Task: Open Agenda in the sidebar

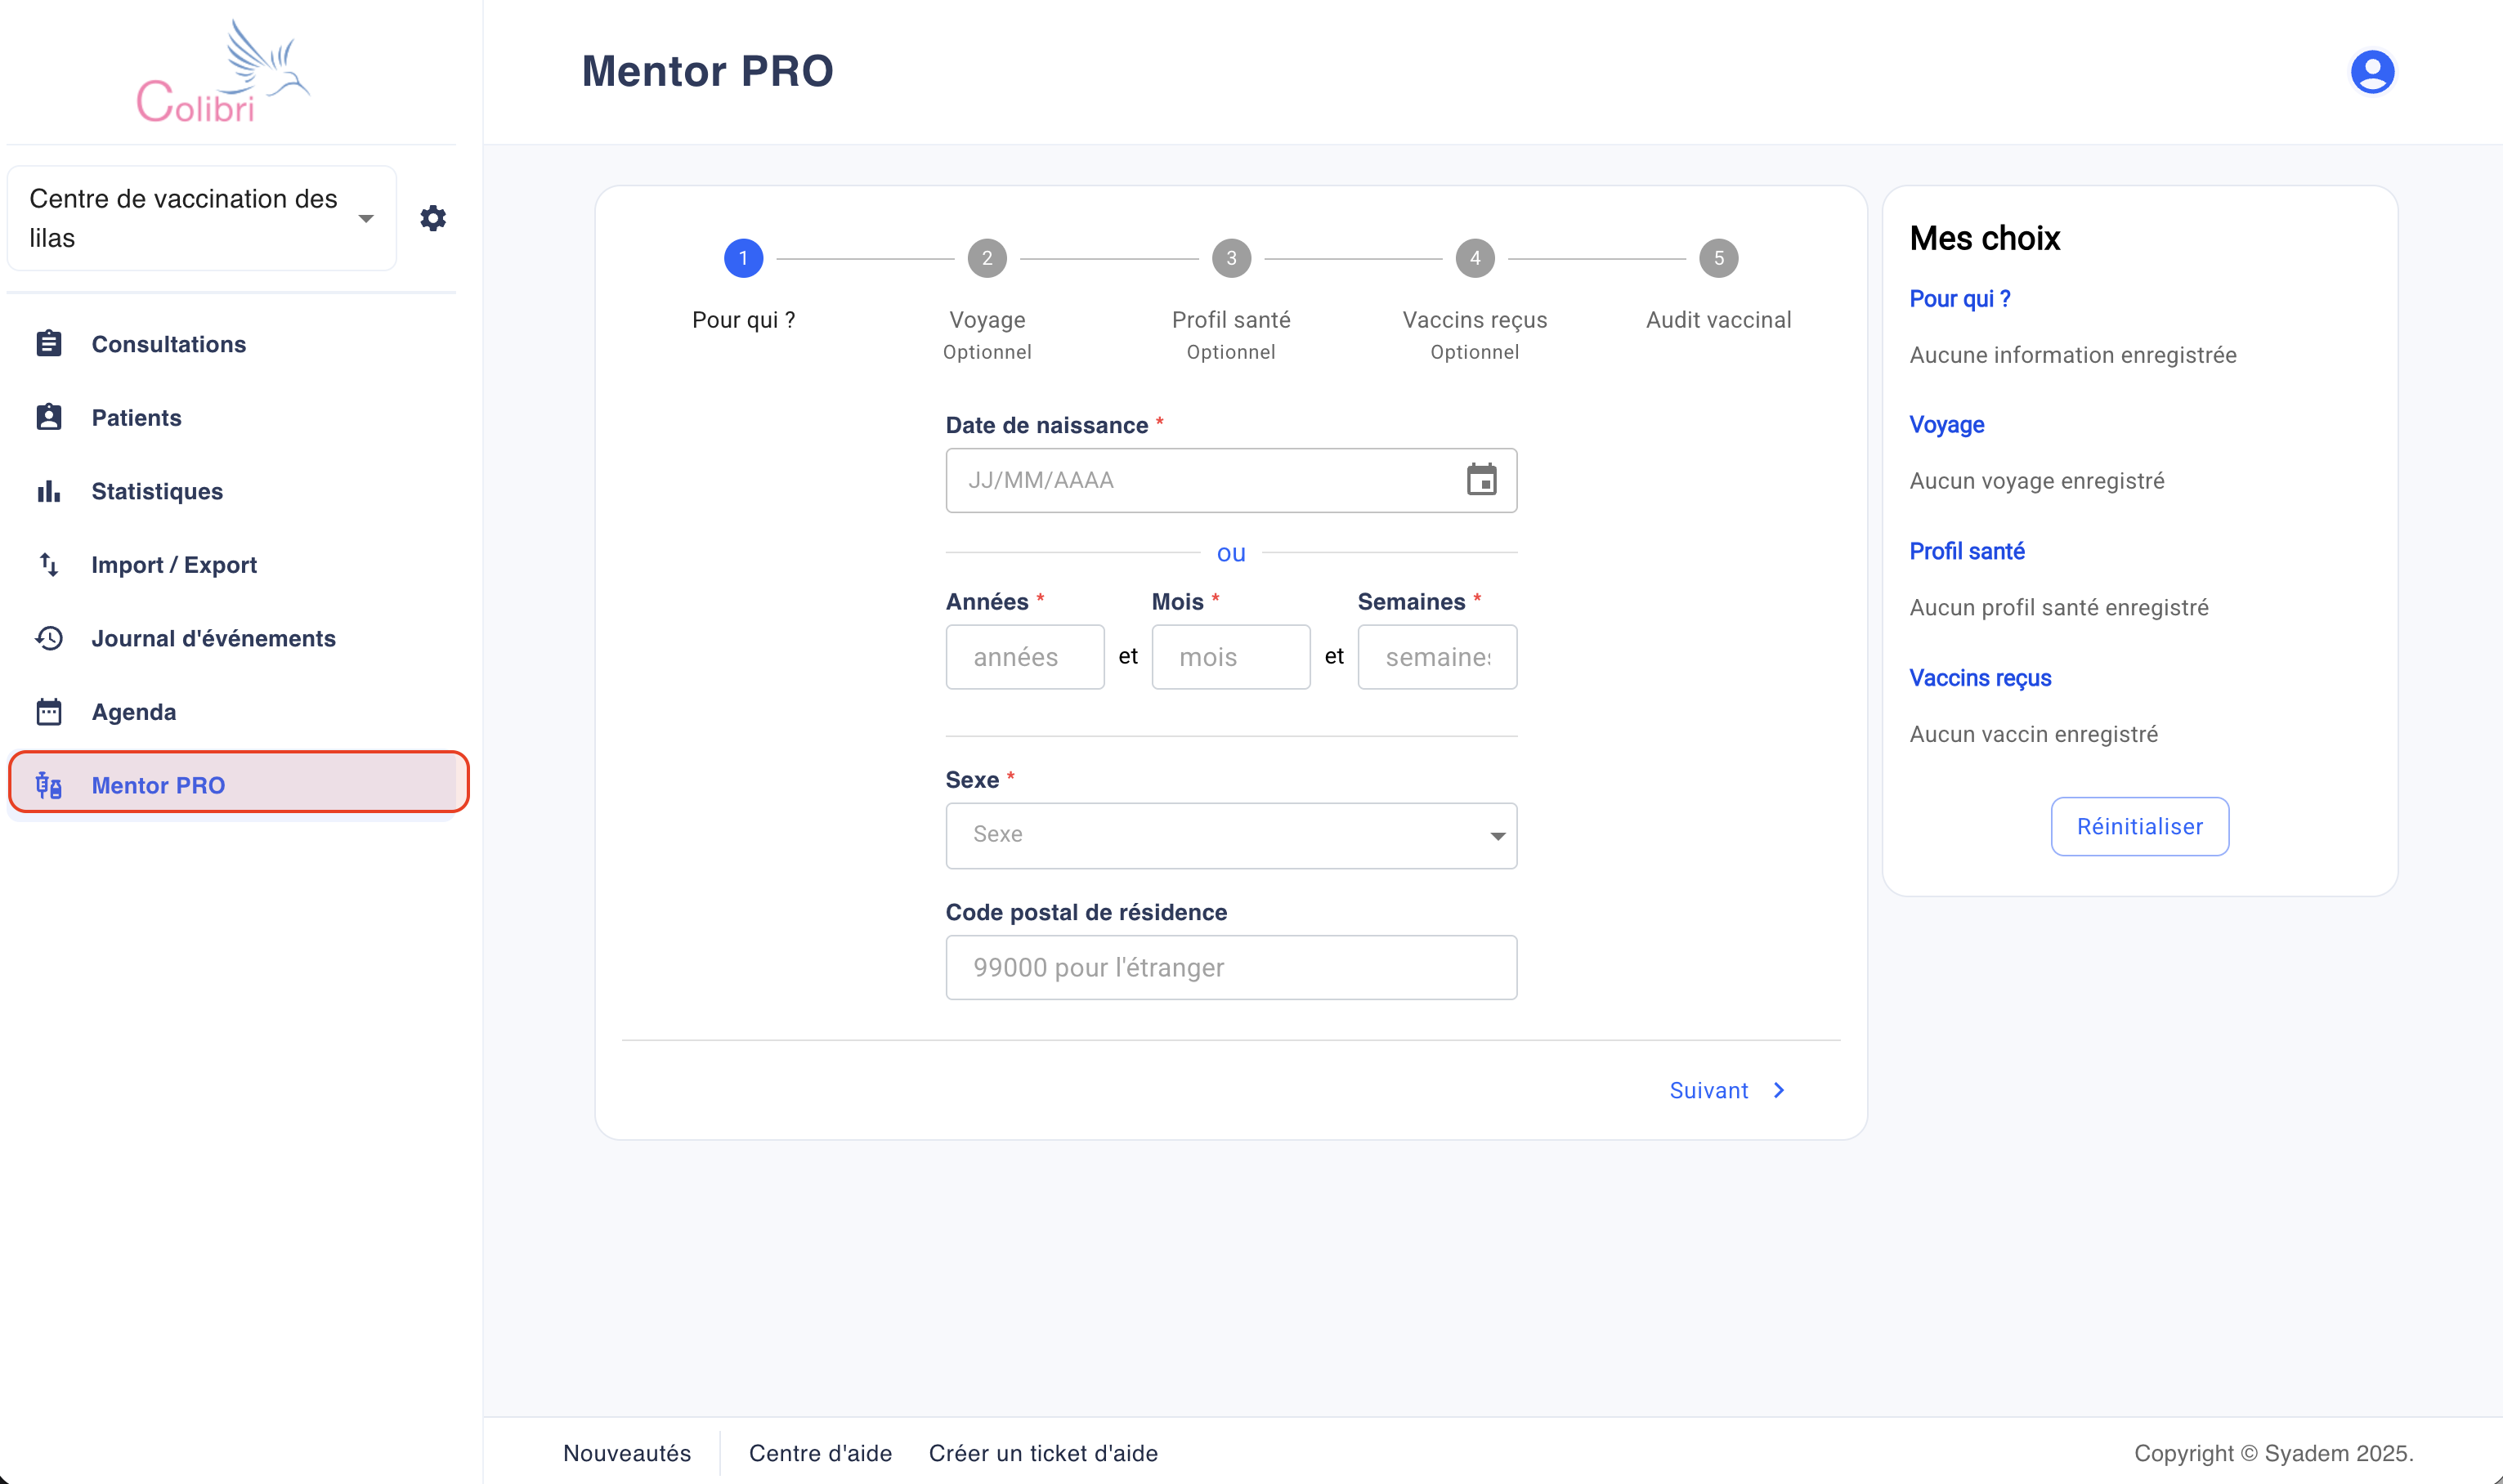Action: (231, 711)
